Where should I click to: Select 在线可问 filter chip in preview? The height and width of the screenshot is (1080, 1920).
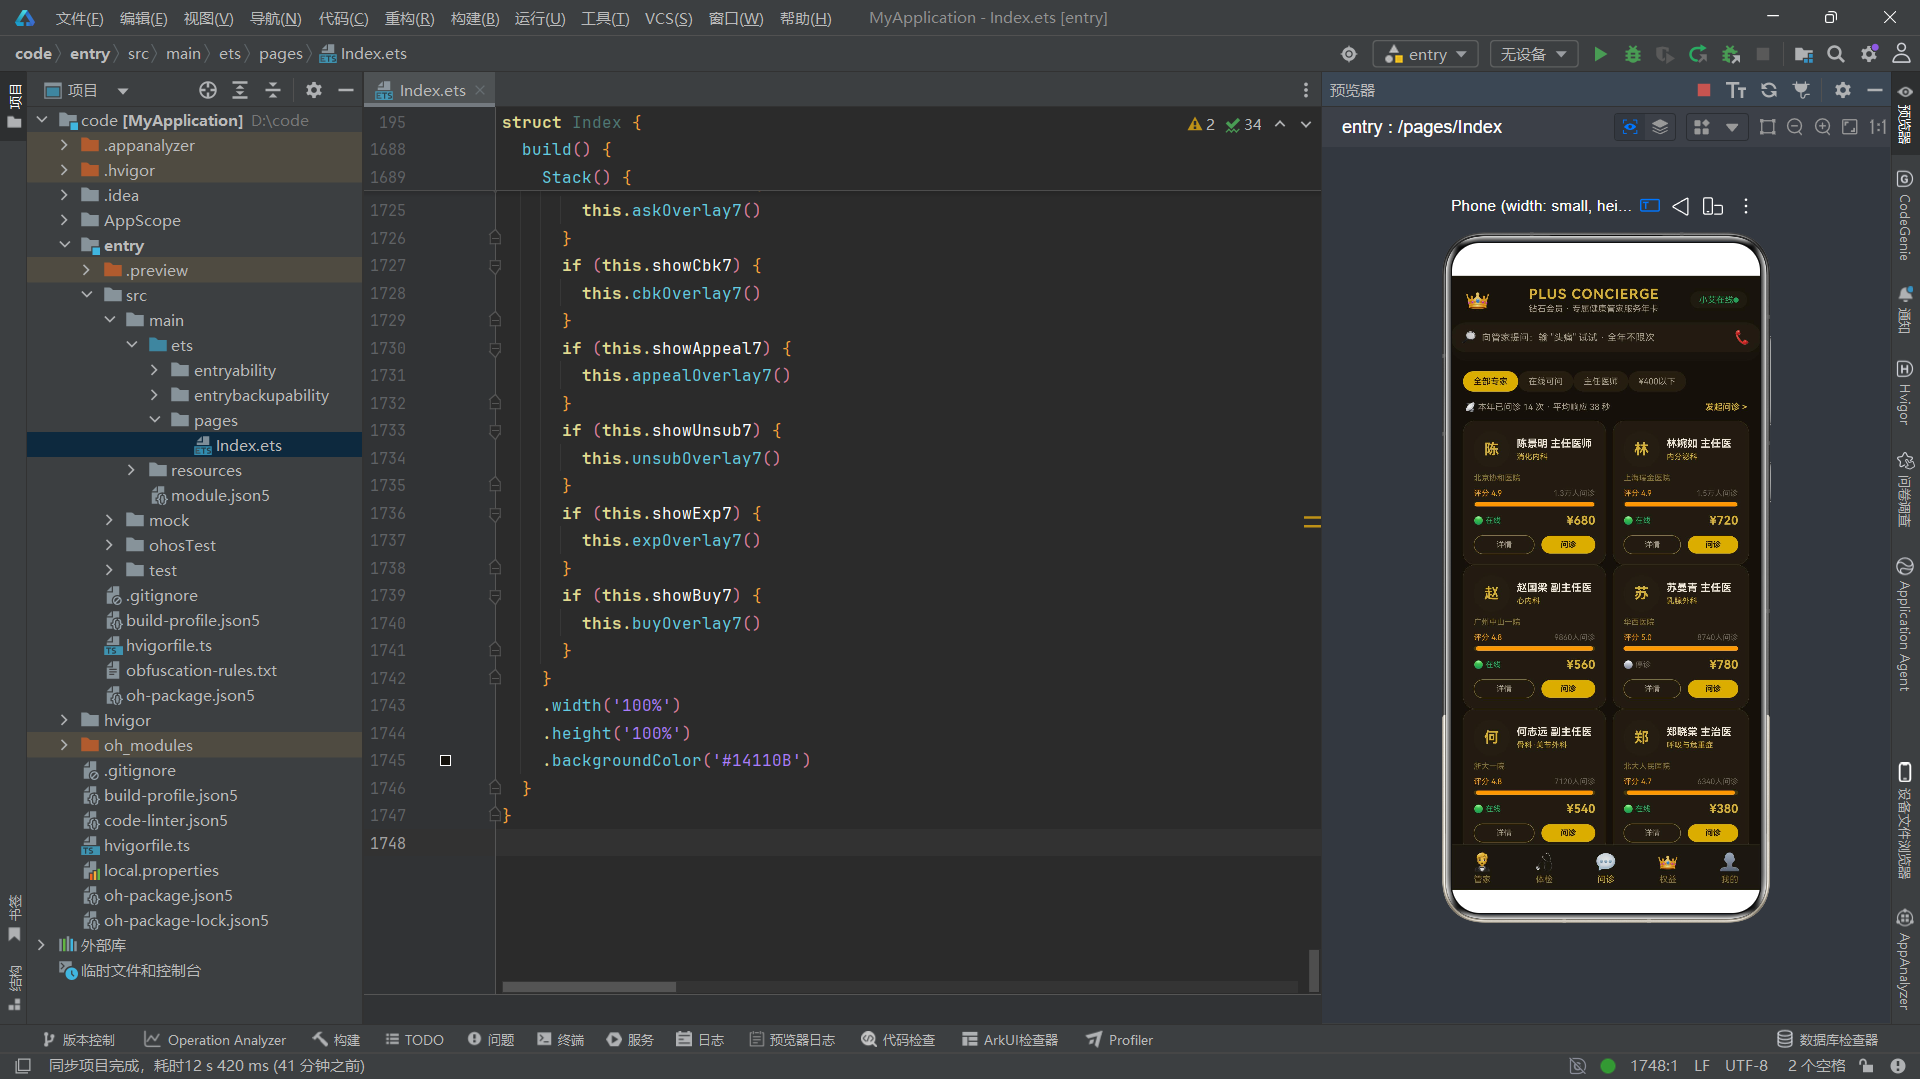(x=1545, y=381)
